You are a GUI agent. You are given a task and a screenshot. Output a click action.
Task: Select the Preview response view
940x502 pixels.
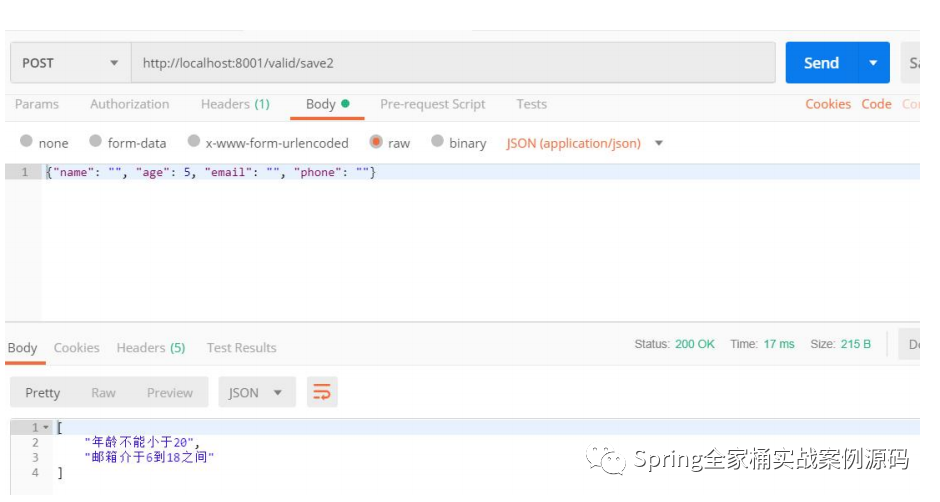pyautogui.click(x=170, y=393)
